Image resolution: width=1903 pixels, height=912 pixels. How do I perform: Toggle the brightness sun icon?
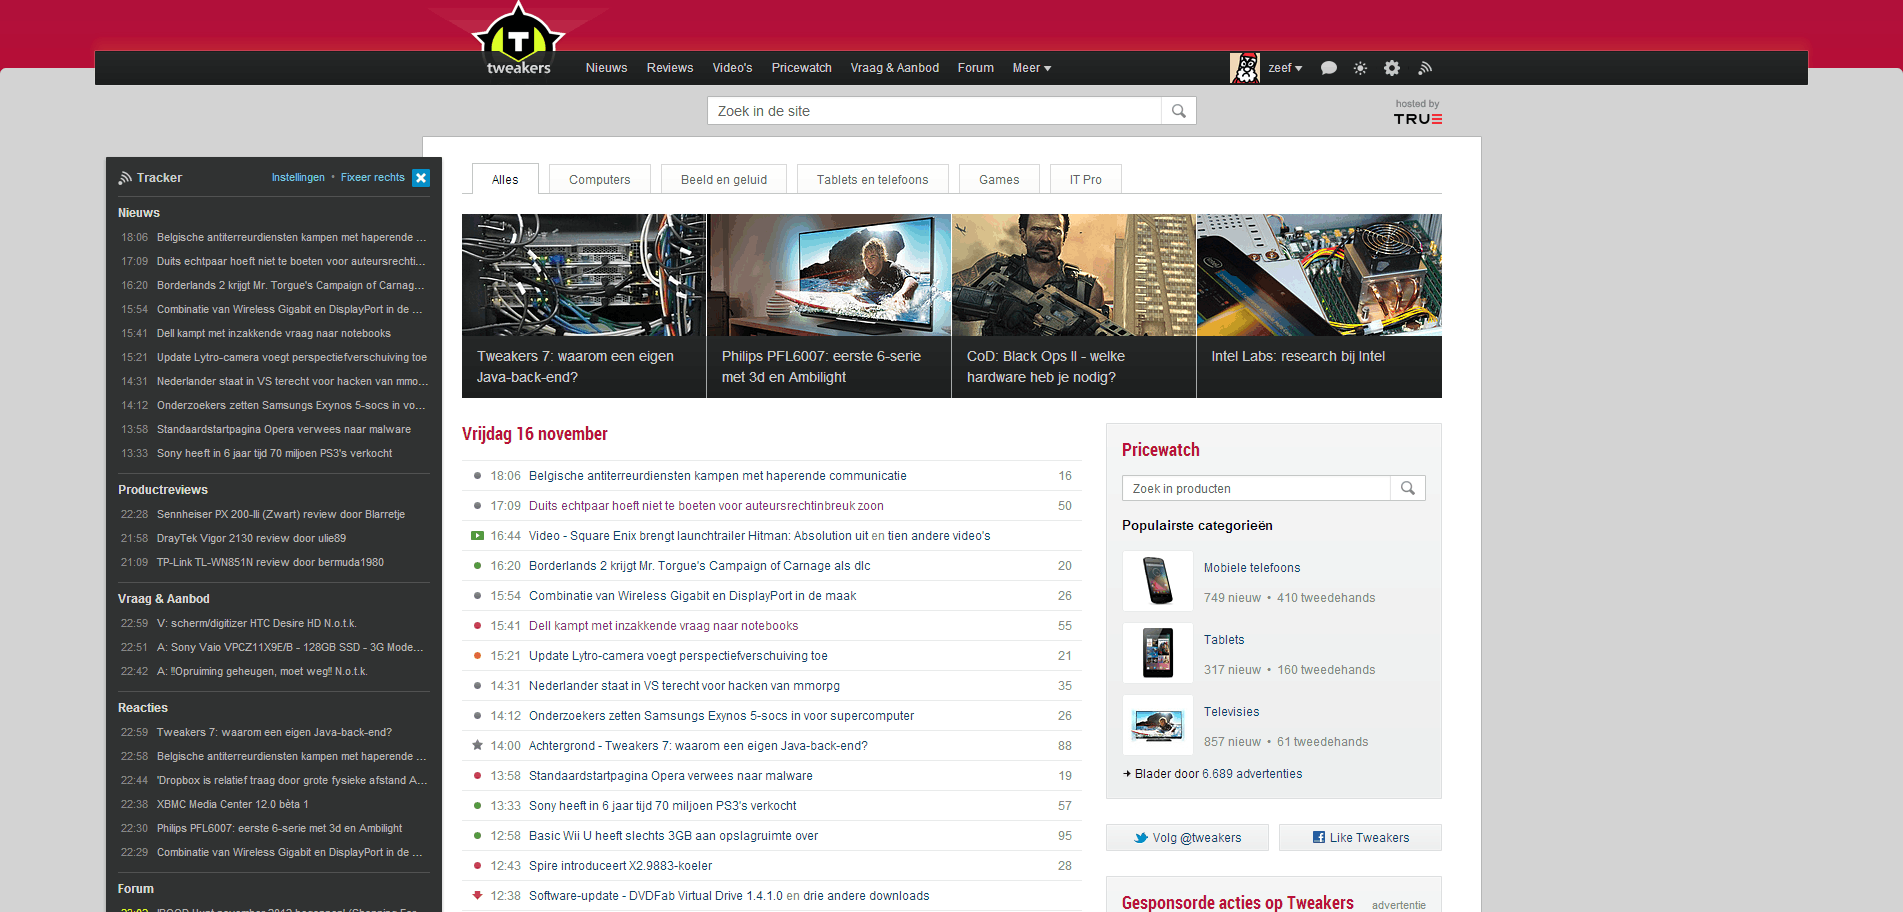[1360, 68]
